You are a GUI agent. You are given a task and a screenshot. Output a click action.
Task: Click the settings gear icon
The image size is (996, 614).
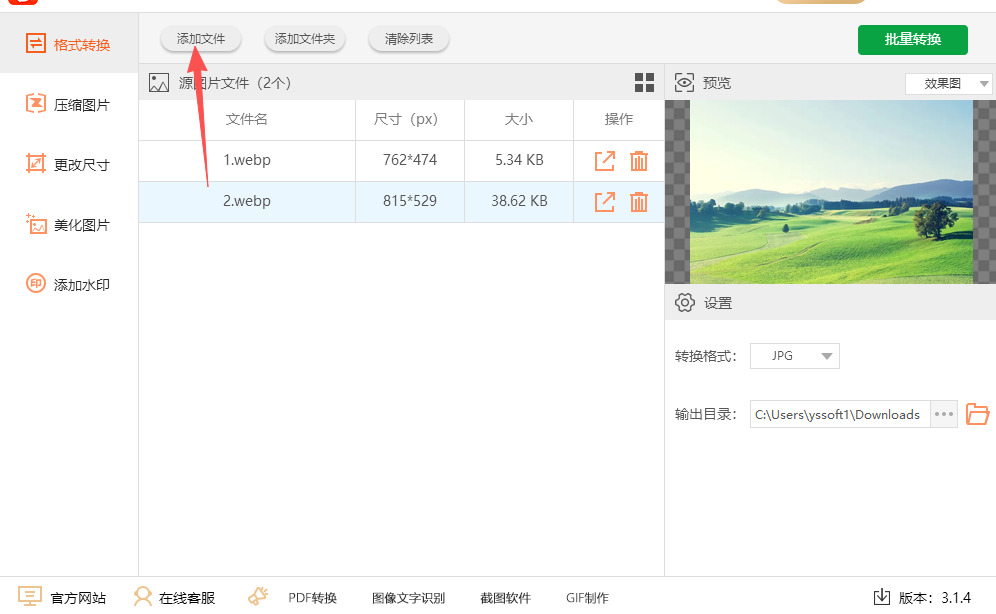click(685, 303)
